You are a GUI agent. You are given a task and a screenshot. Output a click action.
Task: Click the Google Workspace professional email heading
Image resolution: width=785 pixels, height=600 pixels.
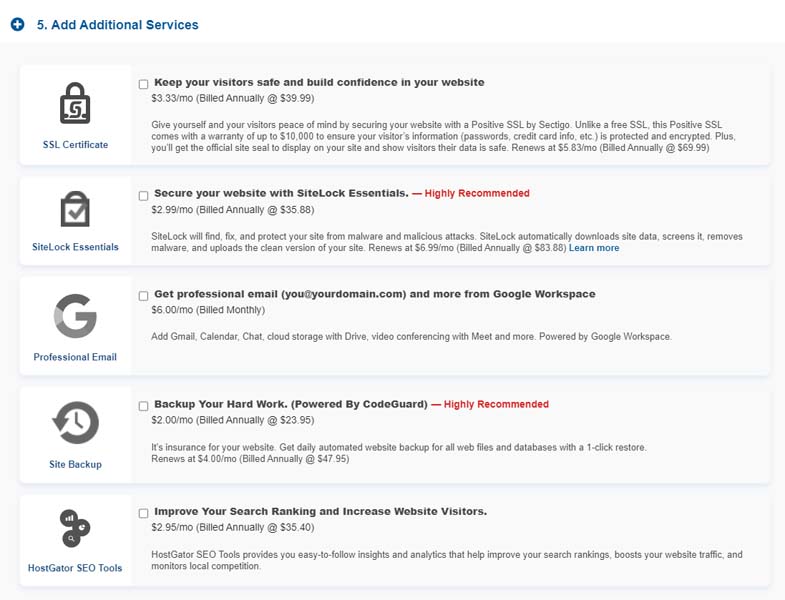coord(374,294)
